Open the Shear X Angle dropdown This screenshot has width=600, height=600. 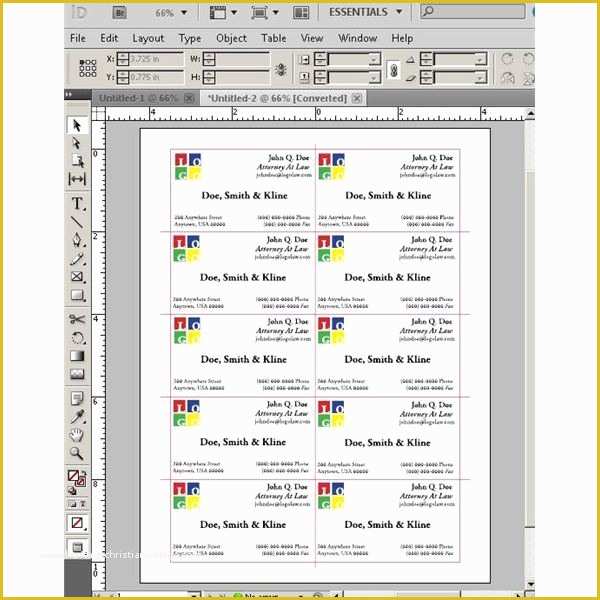[x=481, y=78]
